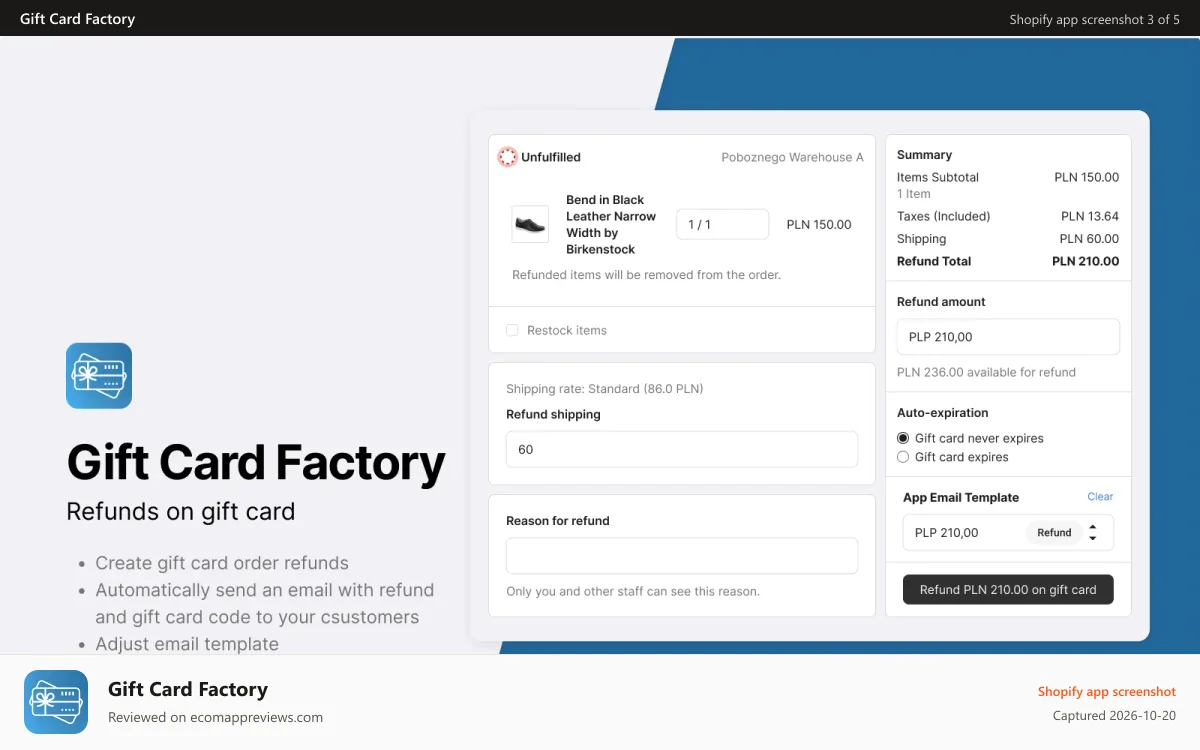Click PLN 236.00 available for refund text
The image size is (1200, 750).
(986, 372)
